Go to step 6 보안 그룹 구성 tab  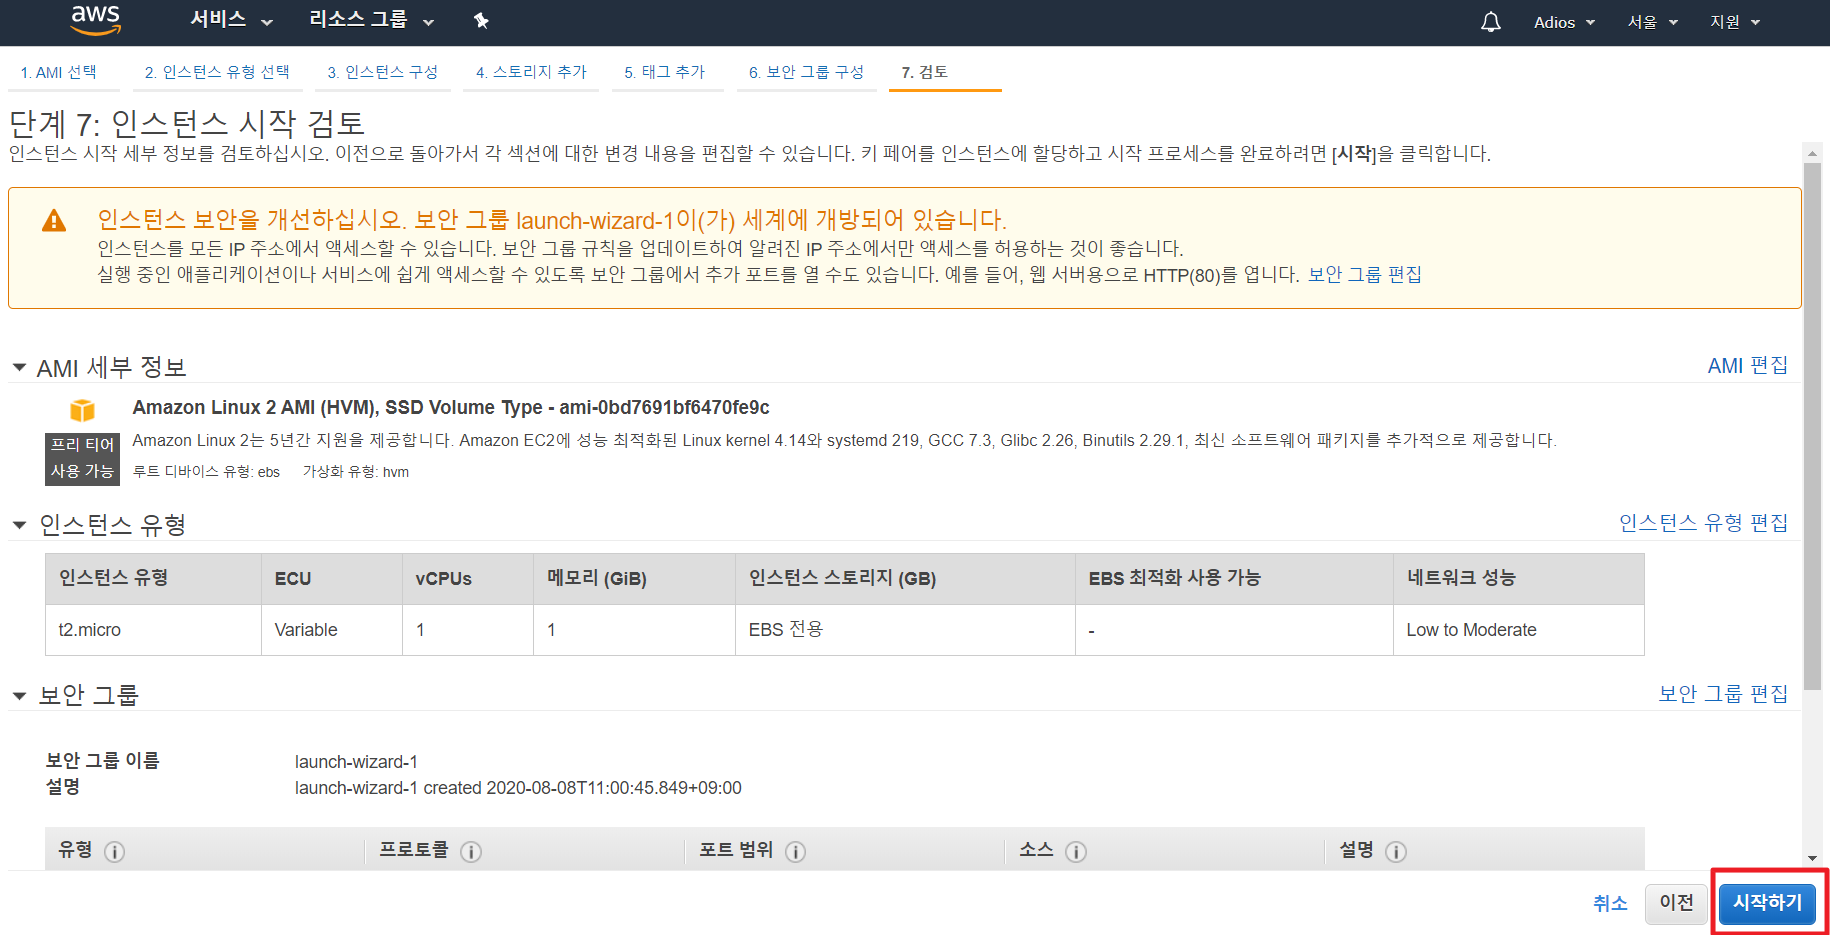click(806, 72)
